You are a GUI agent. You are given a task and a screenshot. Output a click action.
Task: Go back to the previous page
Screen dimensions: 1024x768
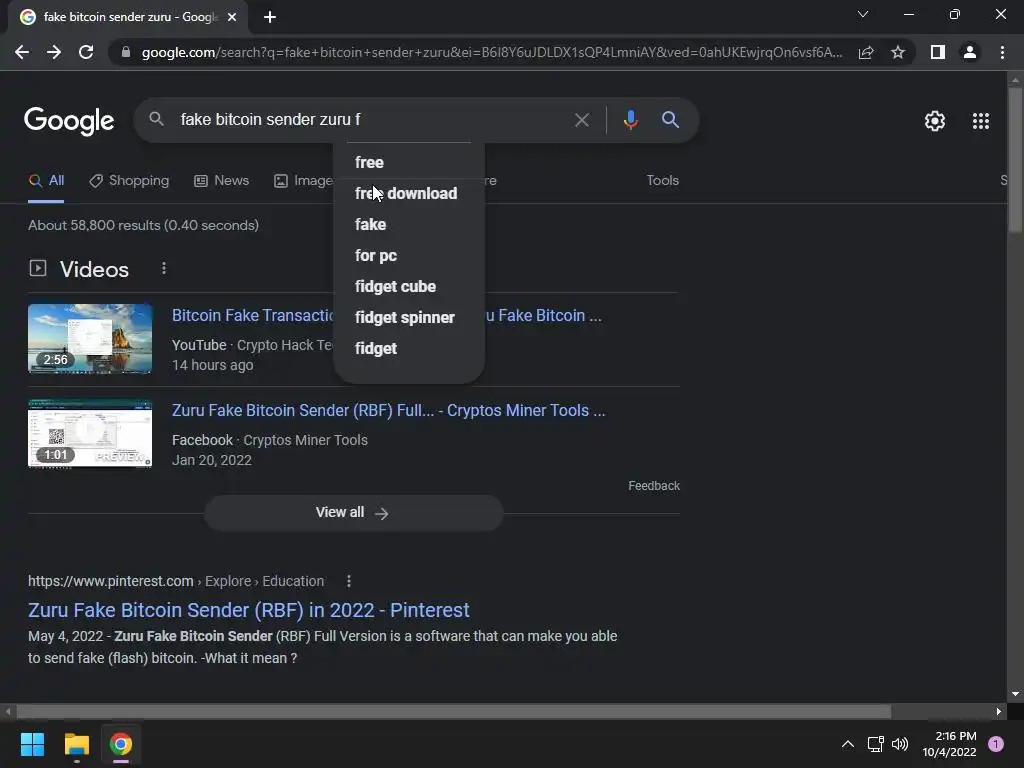22,52
